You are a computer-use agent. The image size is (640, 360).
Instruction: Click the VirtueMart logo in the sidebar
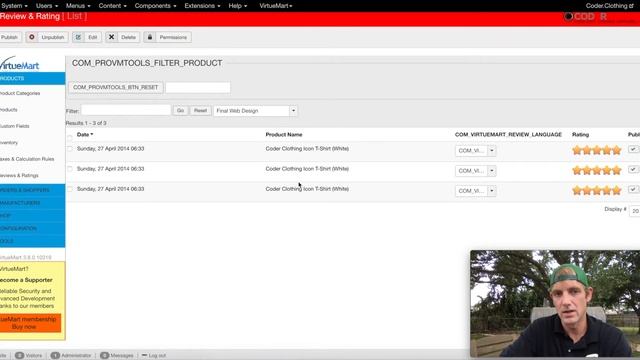(20, 63)
